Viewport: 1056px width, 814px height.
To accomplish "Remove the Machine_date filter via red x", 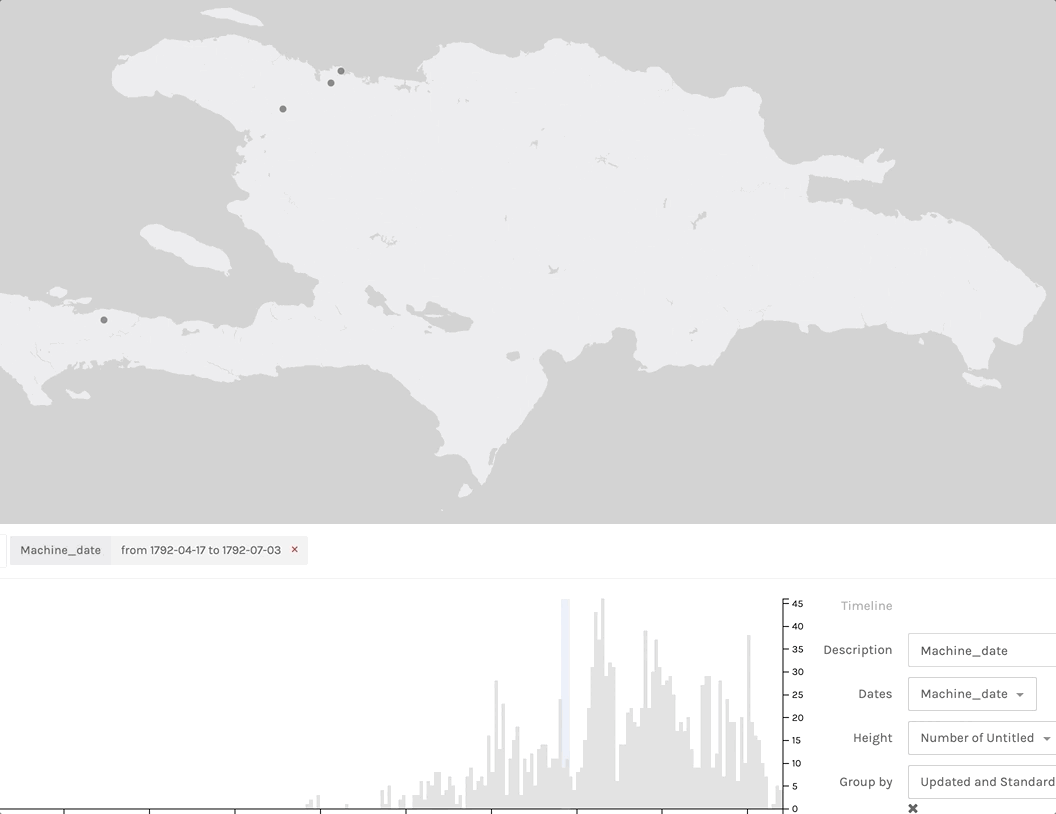I will pyautogui.click(x=294, y=549).
